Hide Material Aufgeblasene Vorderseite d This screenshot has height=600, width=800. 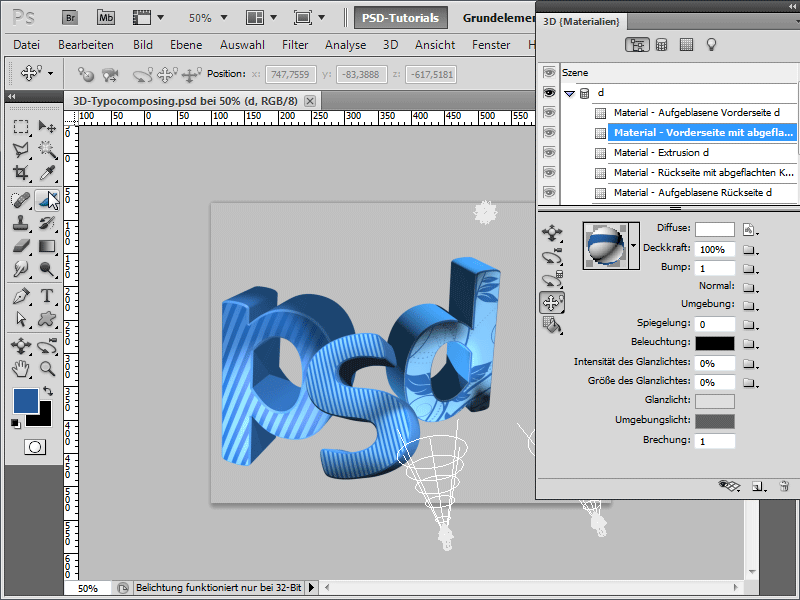[x=549, y=112]
